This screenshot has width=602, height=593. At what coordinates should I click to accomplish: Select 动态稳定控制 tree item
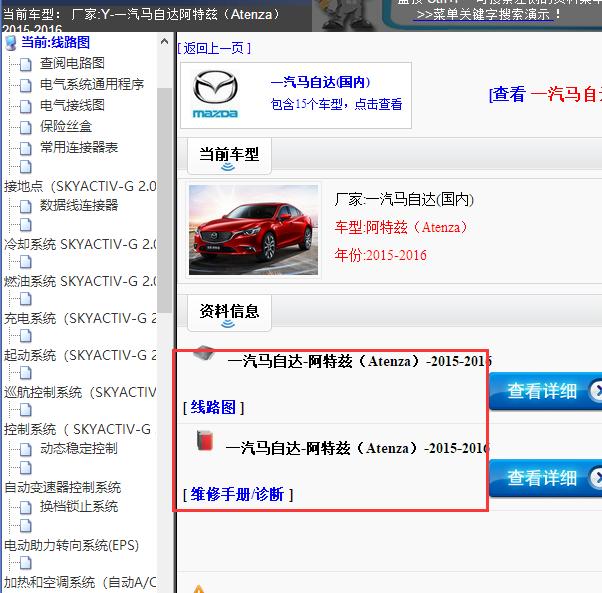tap(79, 448)
